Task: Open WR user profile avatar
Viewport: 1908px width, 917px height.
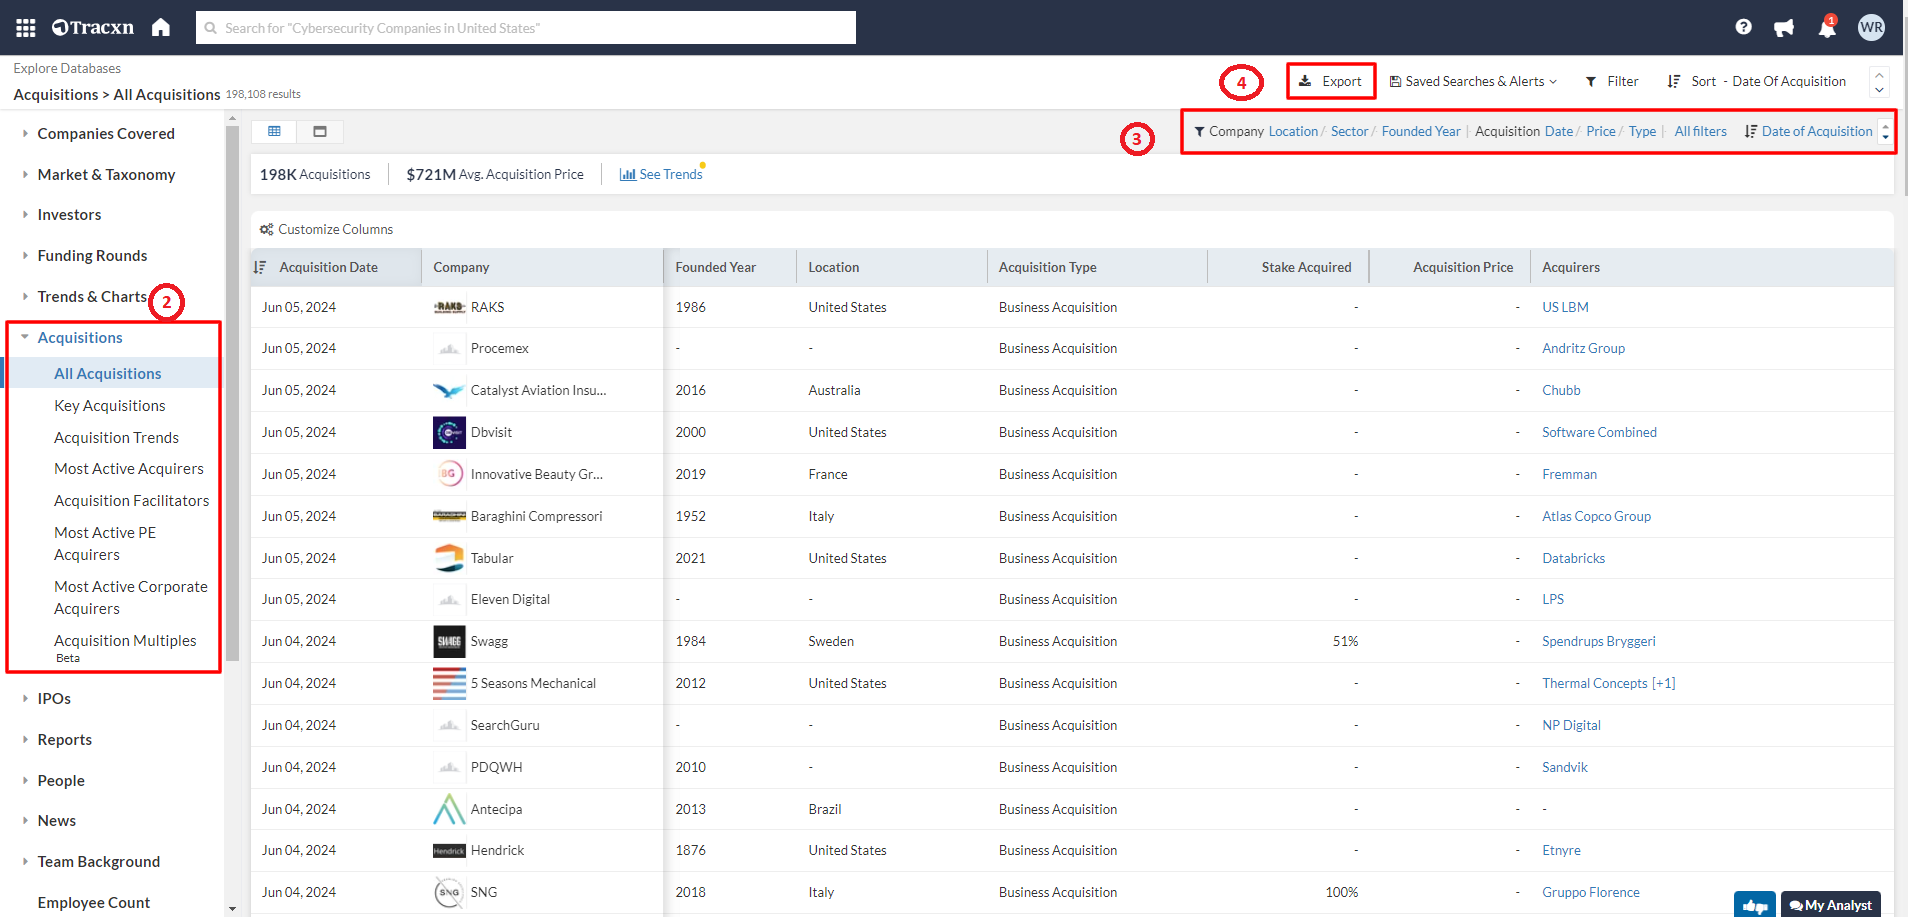Action: (x=1871, y=28)
